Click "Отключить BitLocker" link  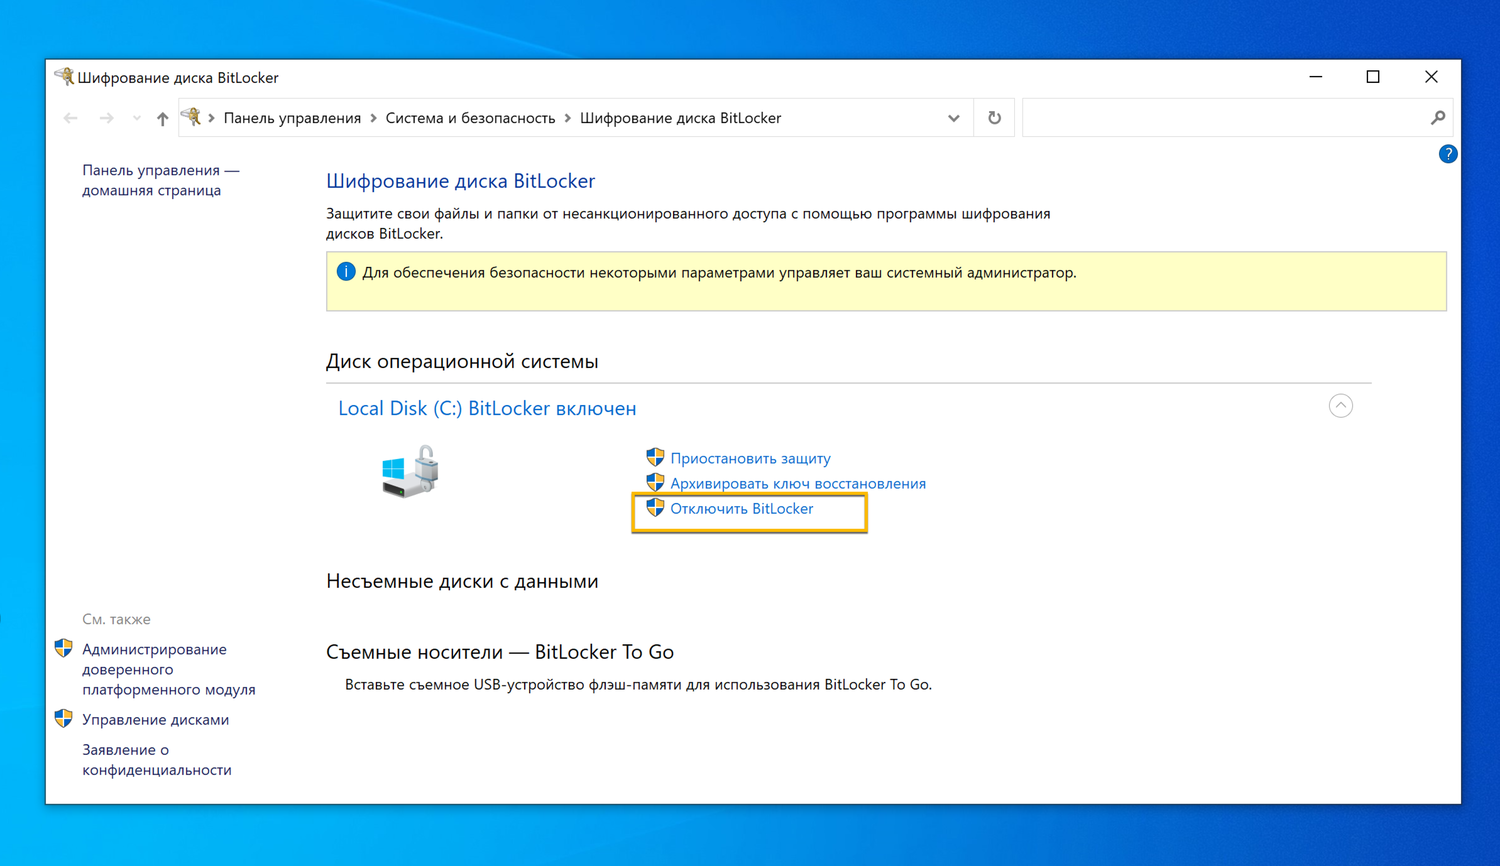[x=742, y=508]
